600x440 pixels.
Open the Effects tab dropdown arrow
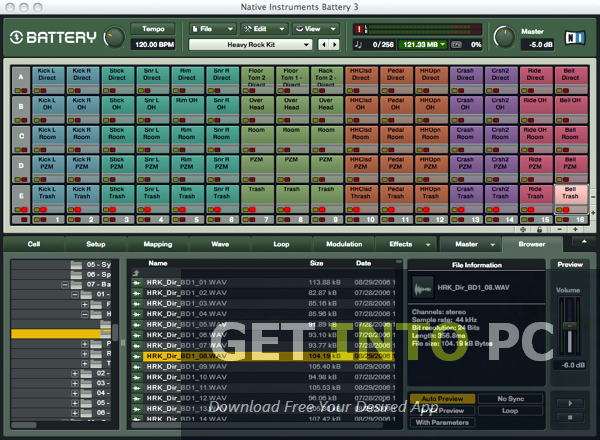(428, 245)
